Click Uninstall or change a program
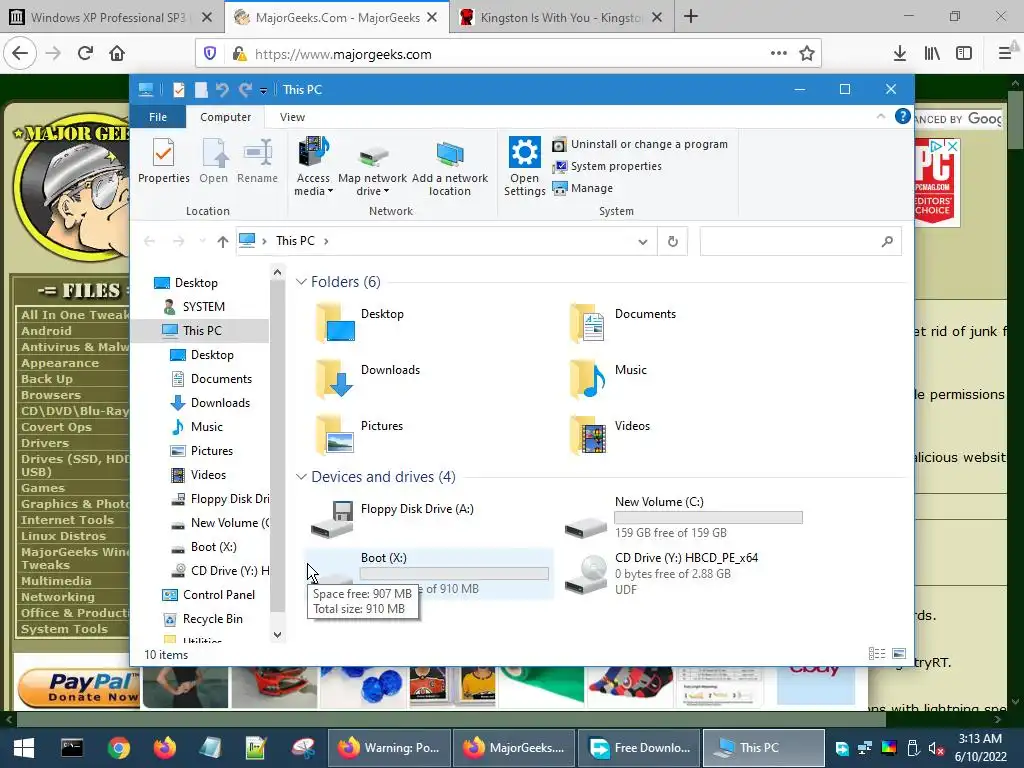The height and width of the screenshot is (768, 1024). point(640,144)
